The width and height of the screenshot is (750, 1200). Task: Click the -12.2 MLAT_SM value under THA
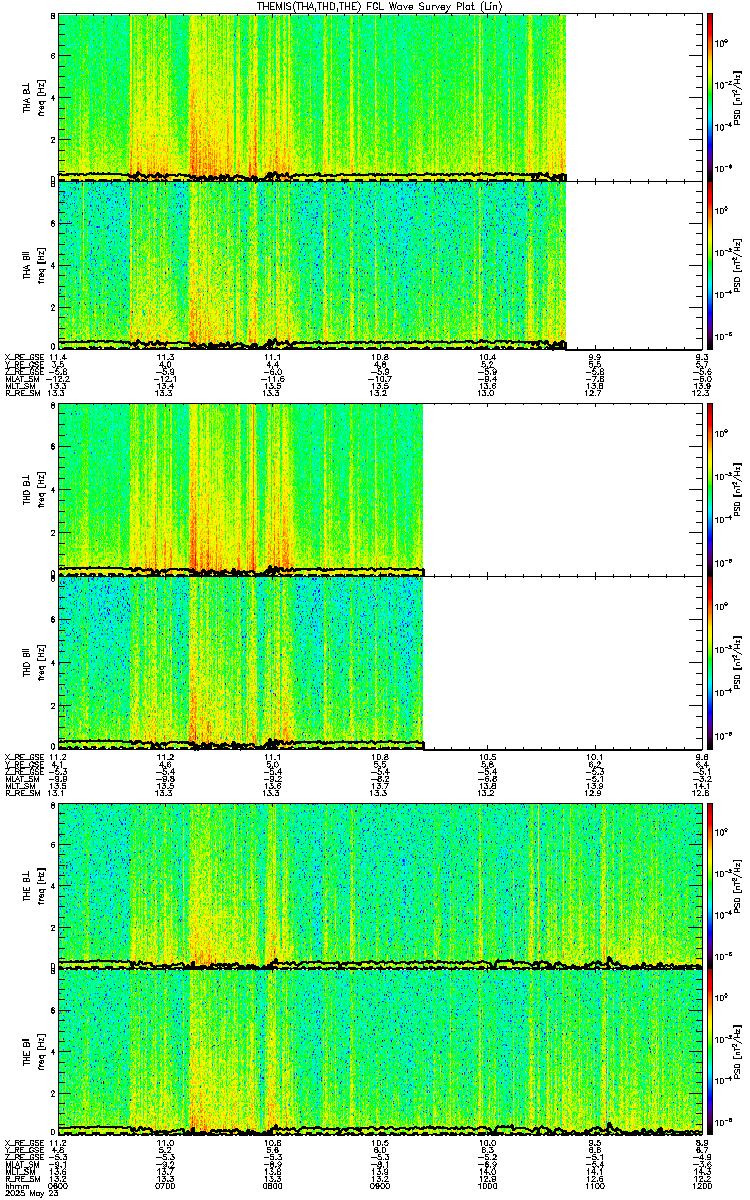58,380
